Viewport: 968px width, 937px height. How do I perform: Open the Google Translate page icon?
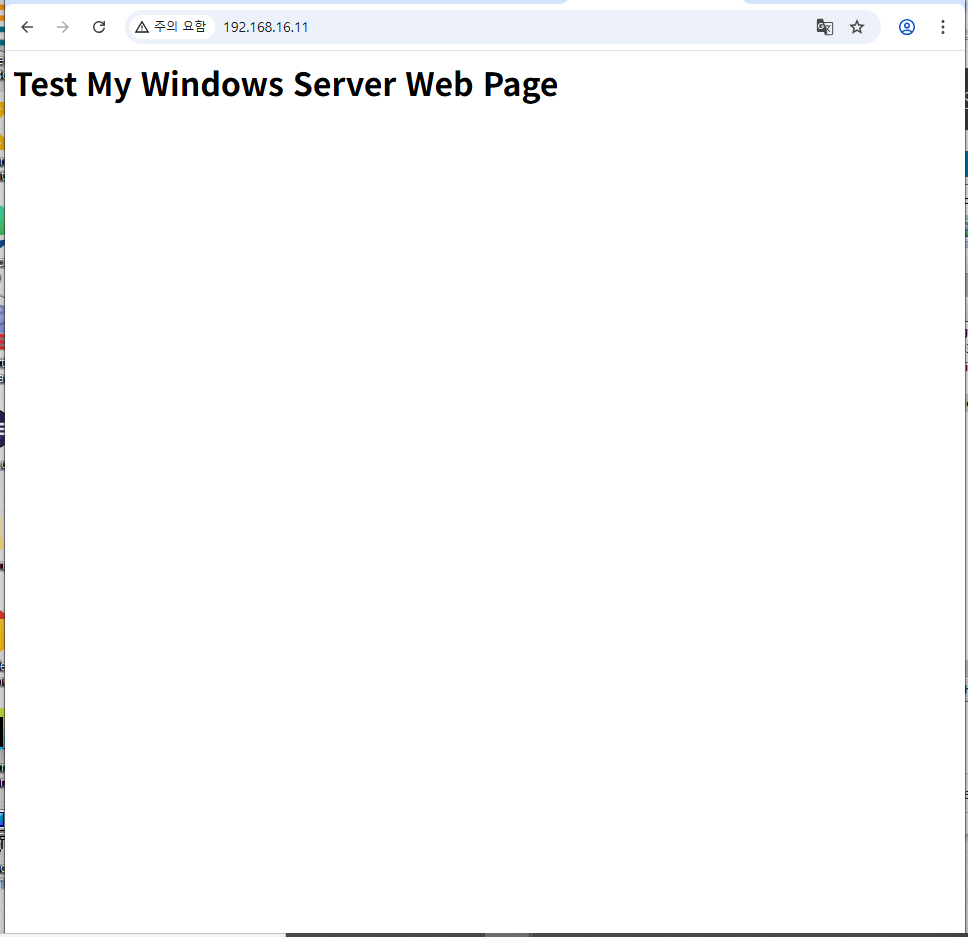pyautogui.click(x=825, y=27)
